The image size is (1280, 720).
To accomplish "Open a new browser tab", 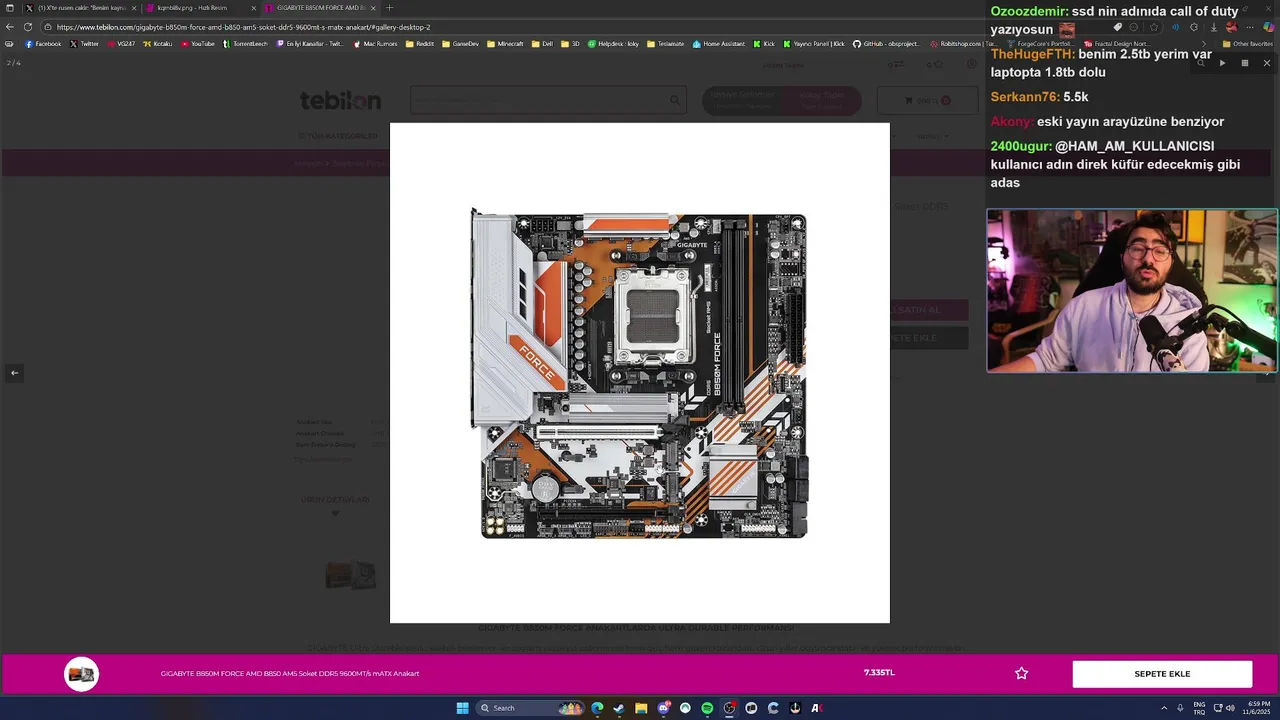I will pyautogui.click(x=389, y=8).
